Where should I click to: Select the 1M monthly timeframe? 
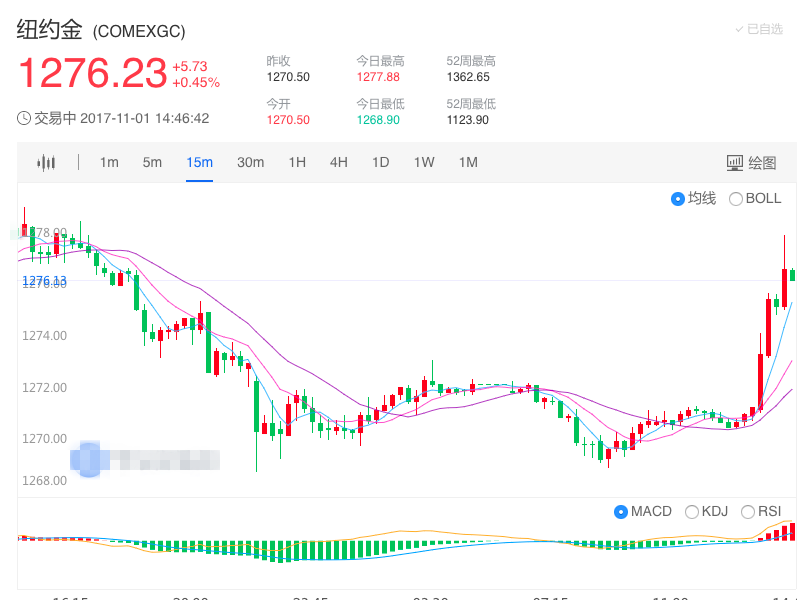click(x=467, y=162)
